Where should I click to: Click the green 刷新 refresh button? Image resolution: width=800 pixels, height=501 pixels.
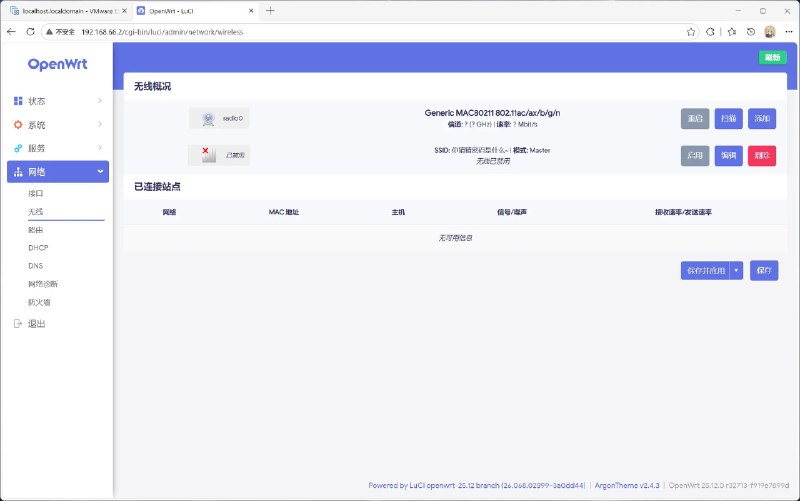pos(772,58)
